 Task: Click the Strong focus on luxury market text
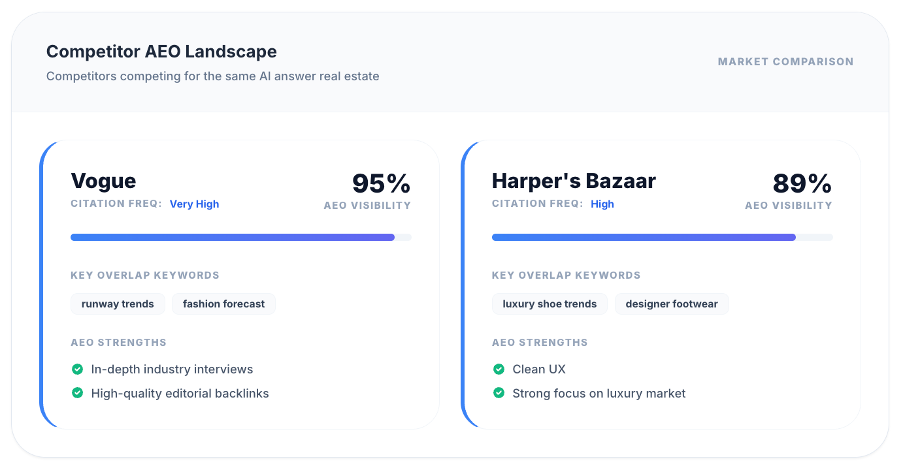click(599, 393)
